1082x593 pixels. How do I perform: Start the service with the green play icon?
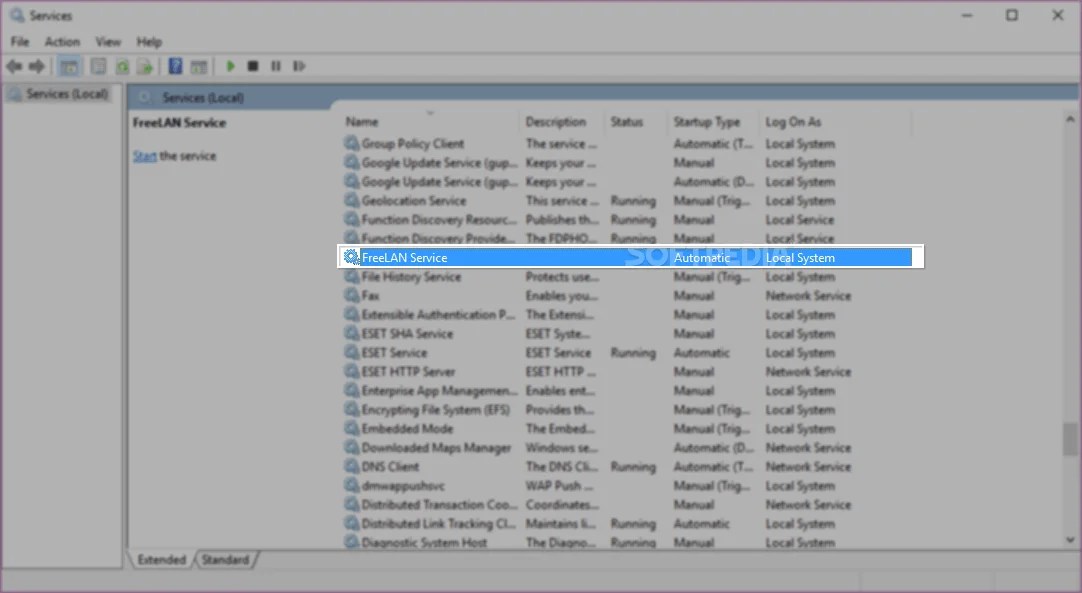[x=230, y=66]
